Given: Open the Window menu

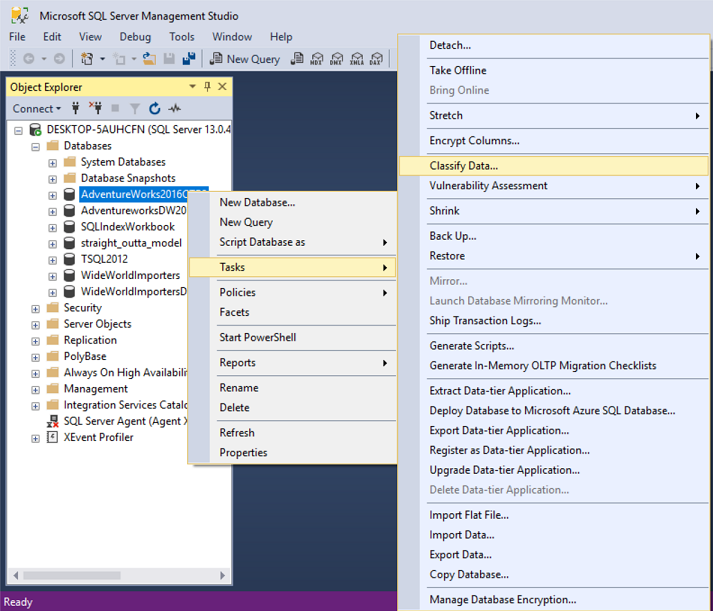Looking at the screenshot, I should (x=232, y=37).
